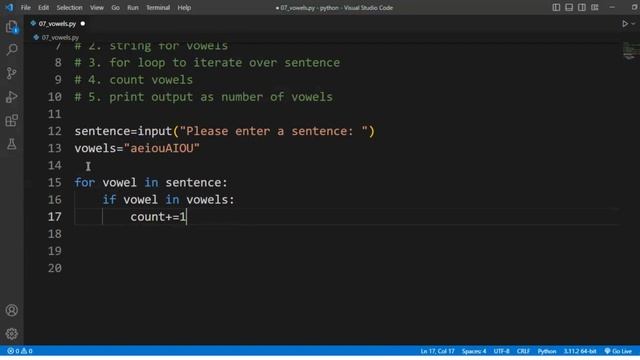Select Python language mode in status bar
Screen dimensions: 640x360
click(x=547, y=351)
